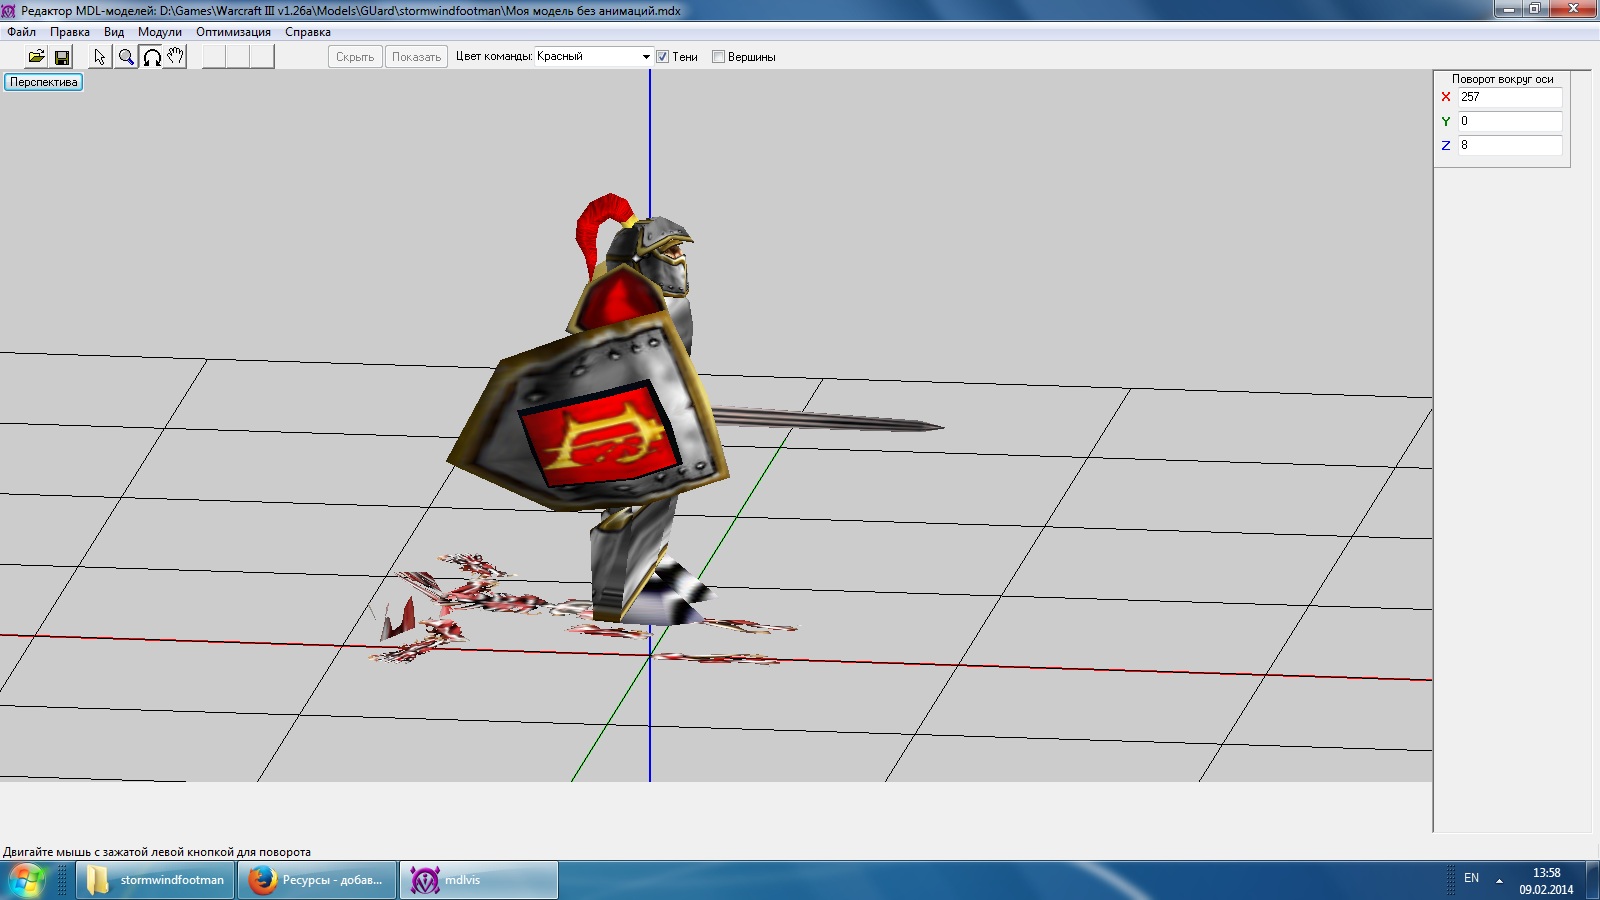Open the window system menu icon in title bar

(x=9, y=11)
